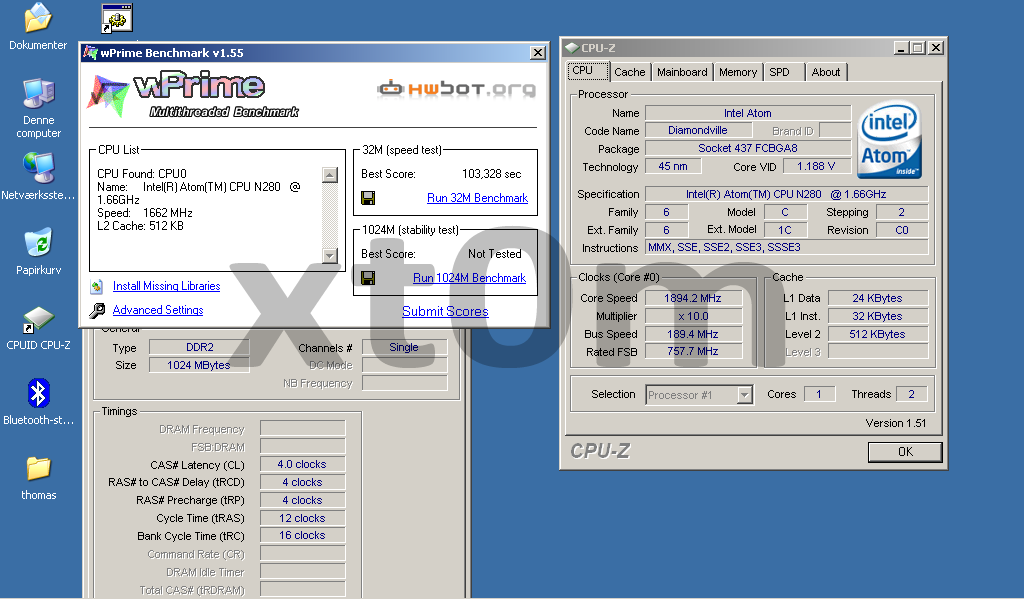Click the Package value Socket 437 FCBGA8
This screenshot has width=1024, height=600.
pos(748,148)
